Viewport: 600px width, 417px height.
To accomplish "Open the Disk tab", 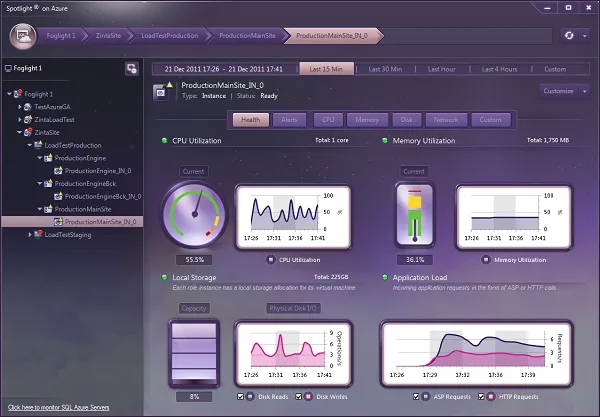I will coord(407,120).
